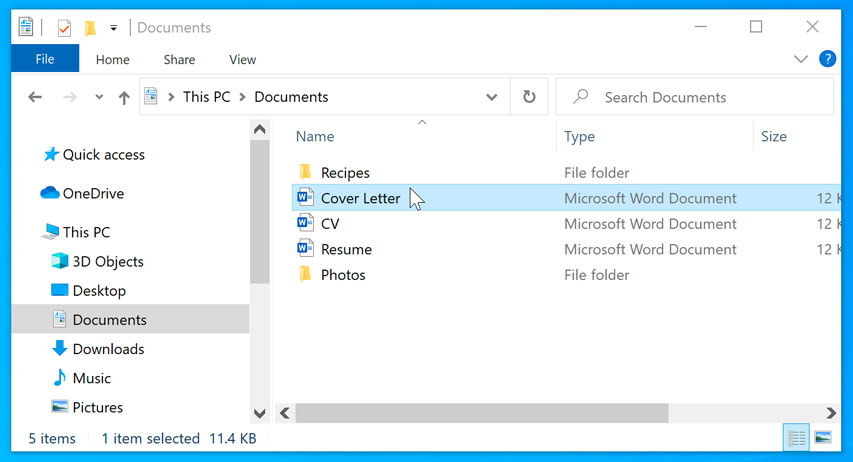This screenshot has width=853, height=462.
Task: Click the New Folder icon in title bar
Action: pyautogui.click(x=90, y=27)
